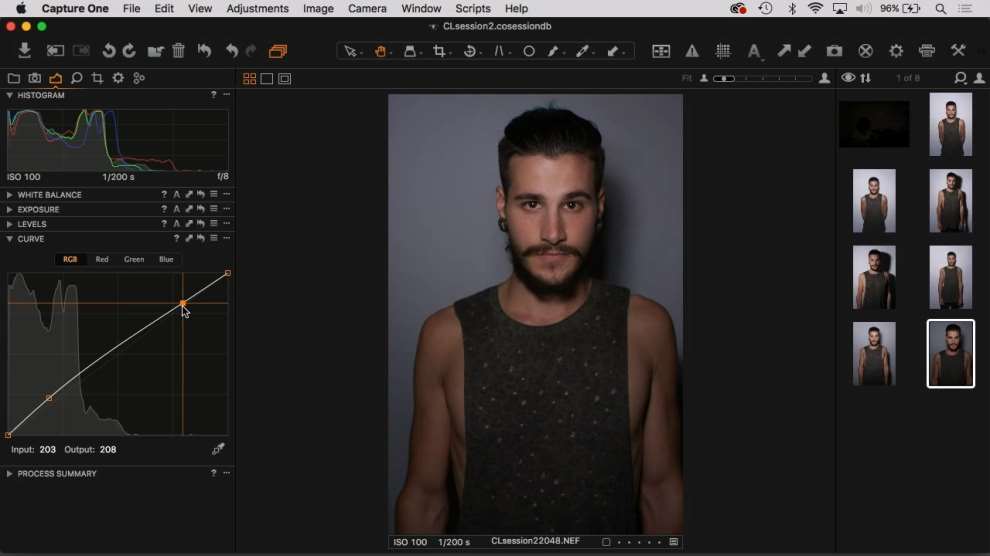Open Histogram panel more options dots
Viewport: 990px width, 556px height.
[x=227, y=95]
